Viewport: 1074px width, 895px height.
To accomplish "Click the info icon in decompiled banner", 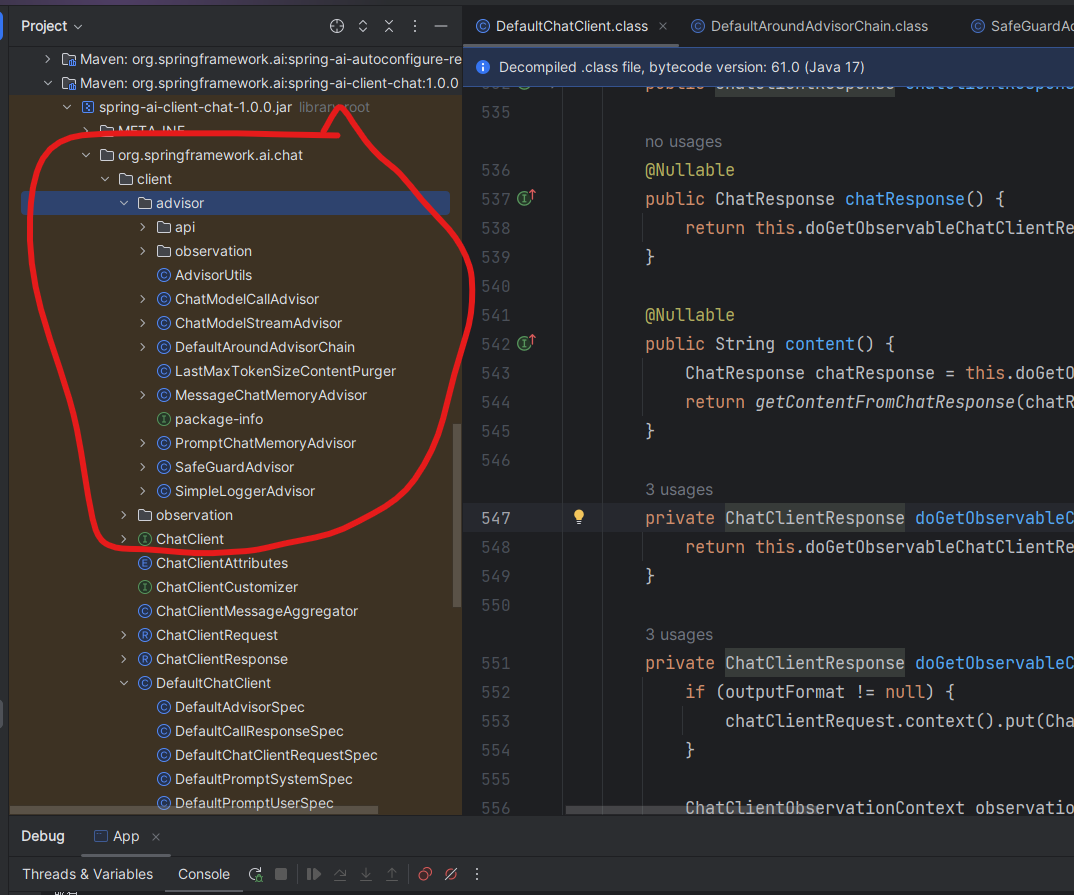I will (x=482, y=66).
